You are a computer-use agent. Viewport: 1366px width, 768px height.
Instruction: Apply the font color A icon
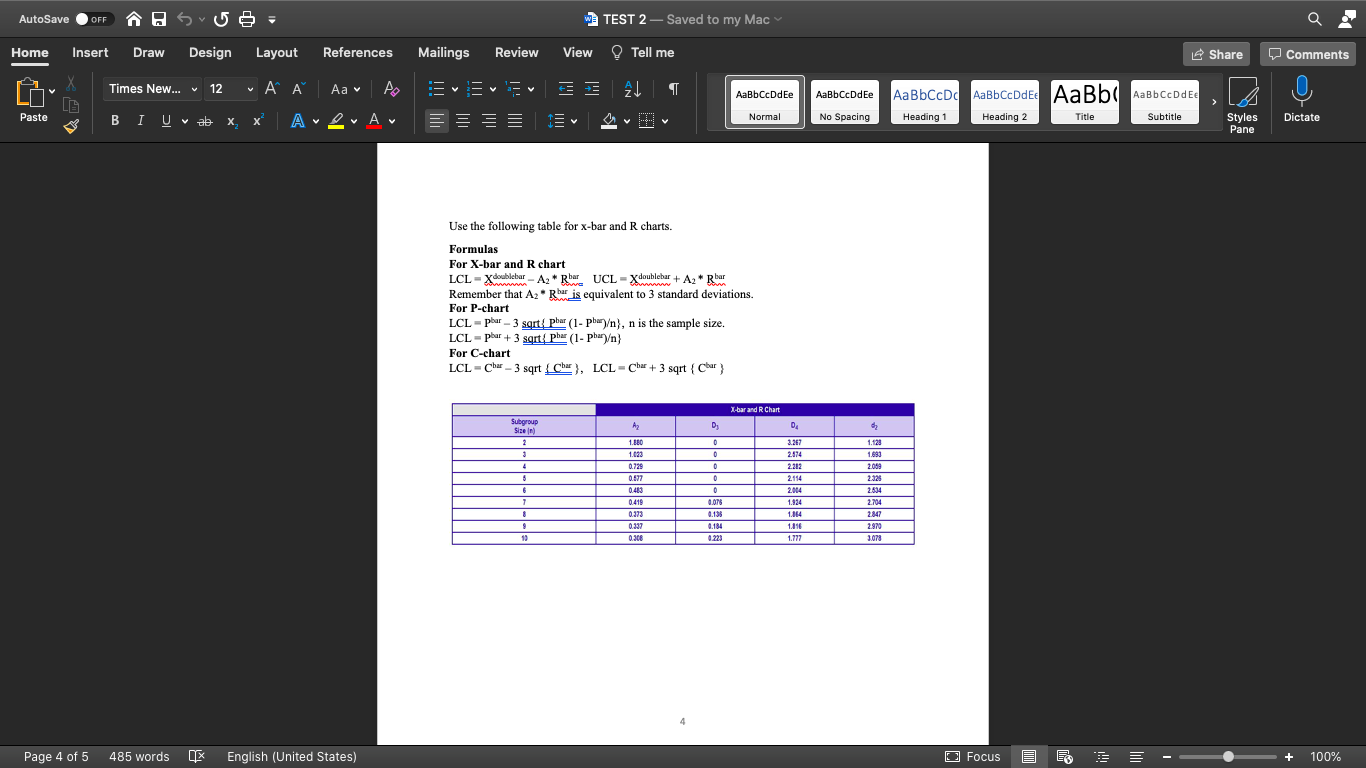(374, 120)
